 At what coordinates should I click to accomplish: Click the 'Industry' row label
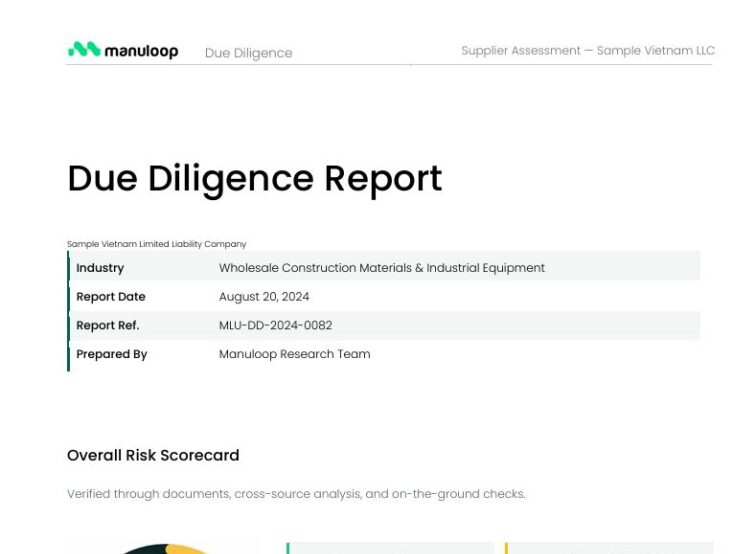coord(100,268)
